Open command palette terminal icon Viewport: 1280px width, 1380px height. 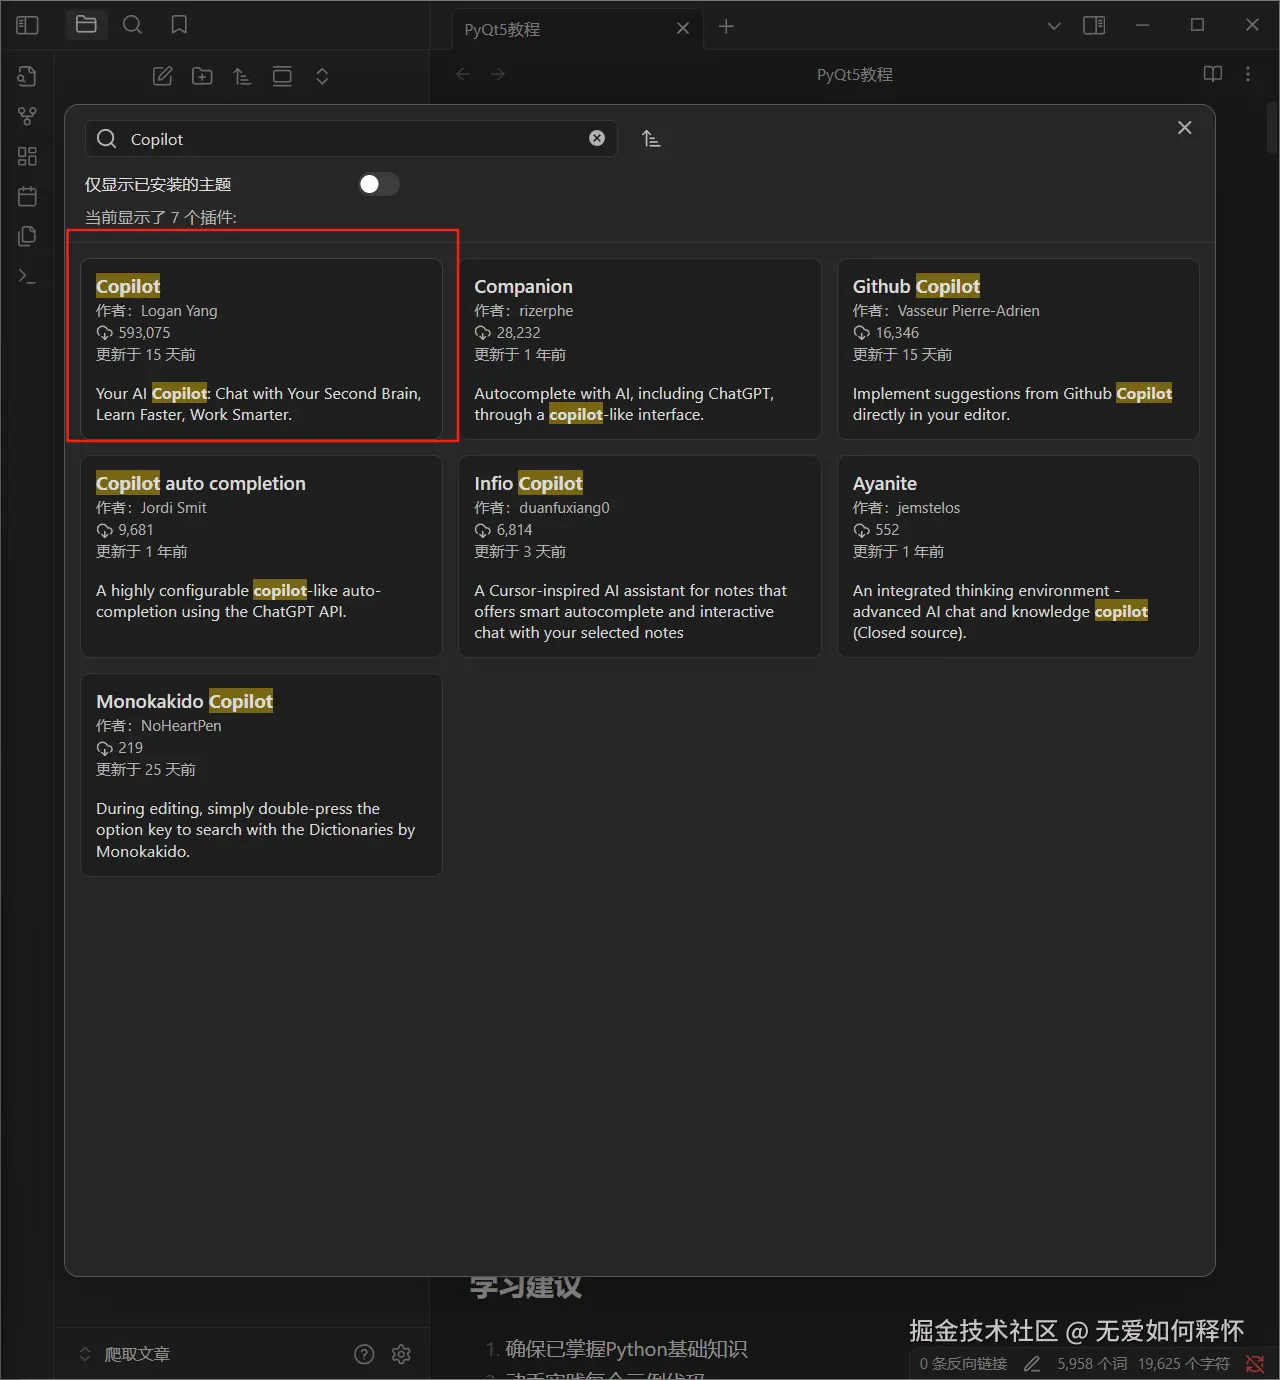tap(27, 276)
